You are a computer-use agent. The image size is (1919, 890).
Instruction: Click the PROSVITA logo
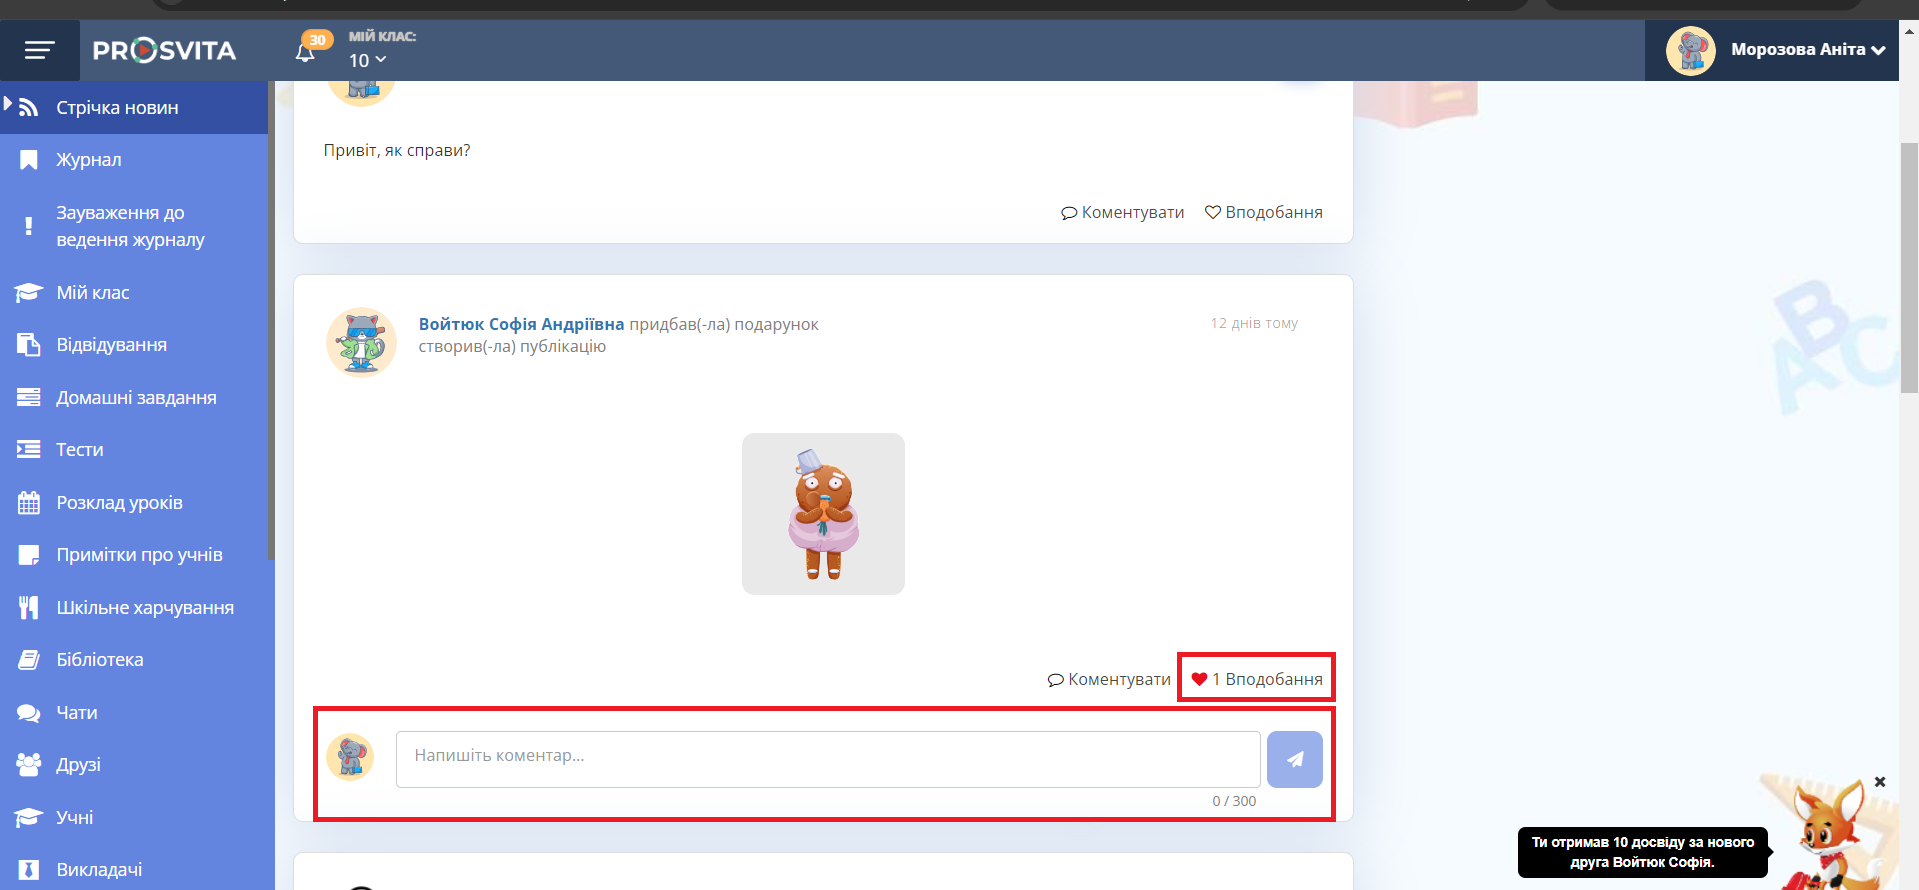click(165, 50)
